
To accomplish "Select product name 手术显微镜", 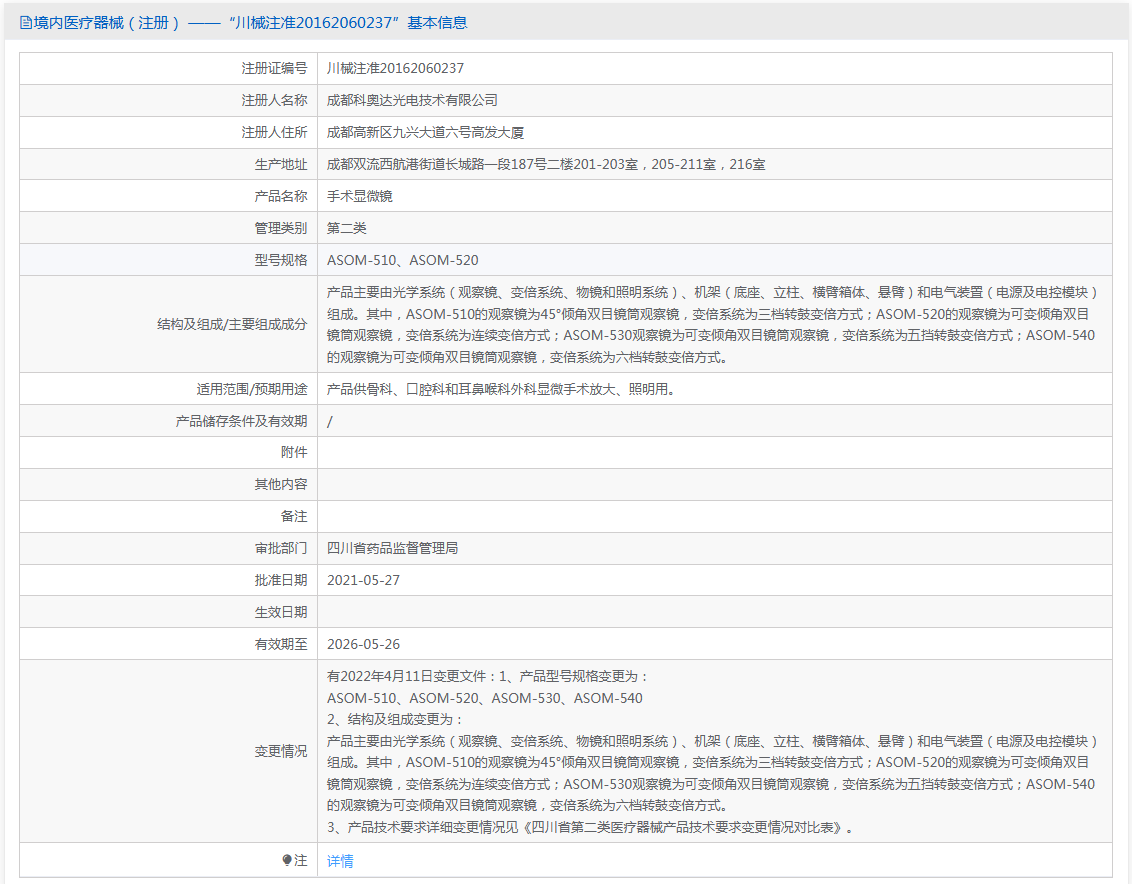I will pyautogui.click(x=360, y=196).
